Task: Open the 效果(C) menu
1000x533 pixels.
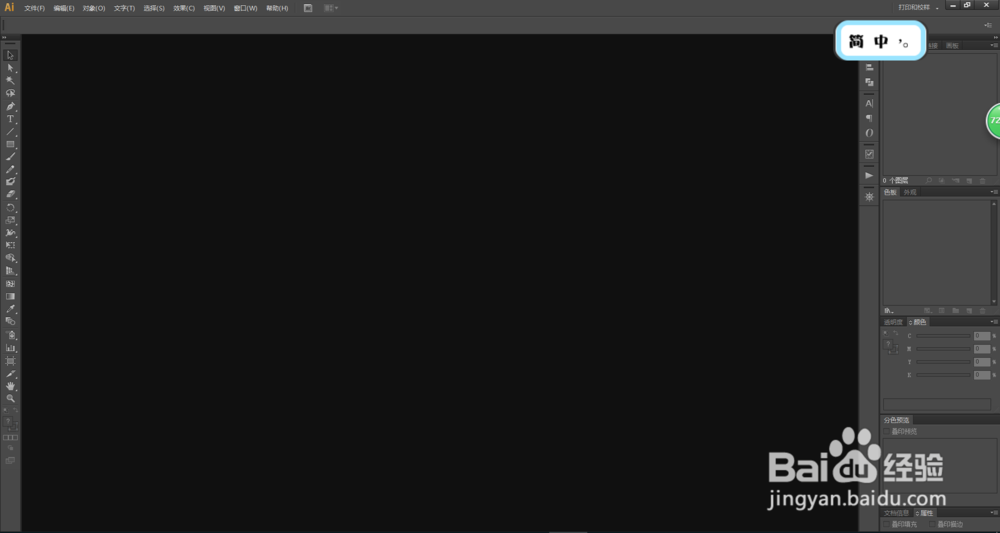Action: coord(184,8)
